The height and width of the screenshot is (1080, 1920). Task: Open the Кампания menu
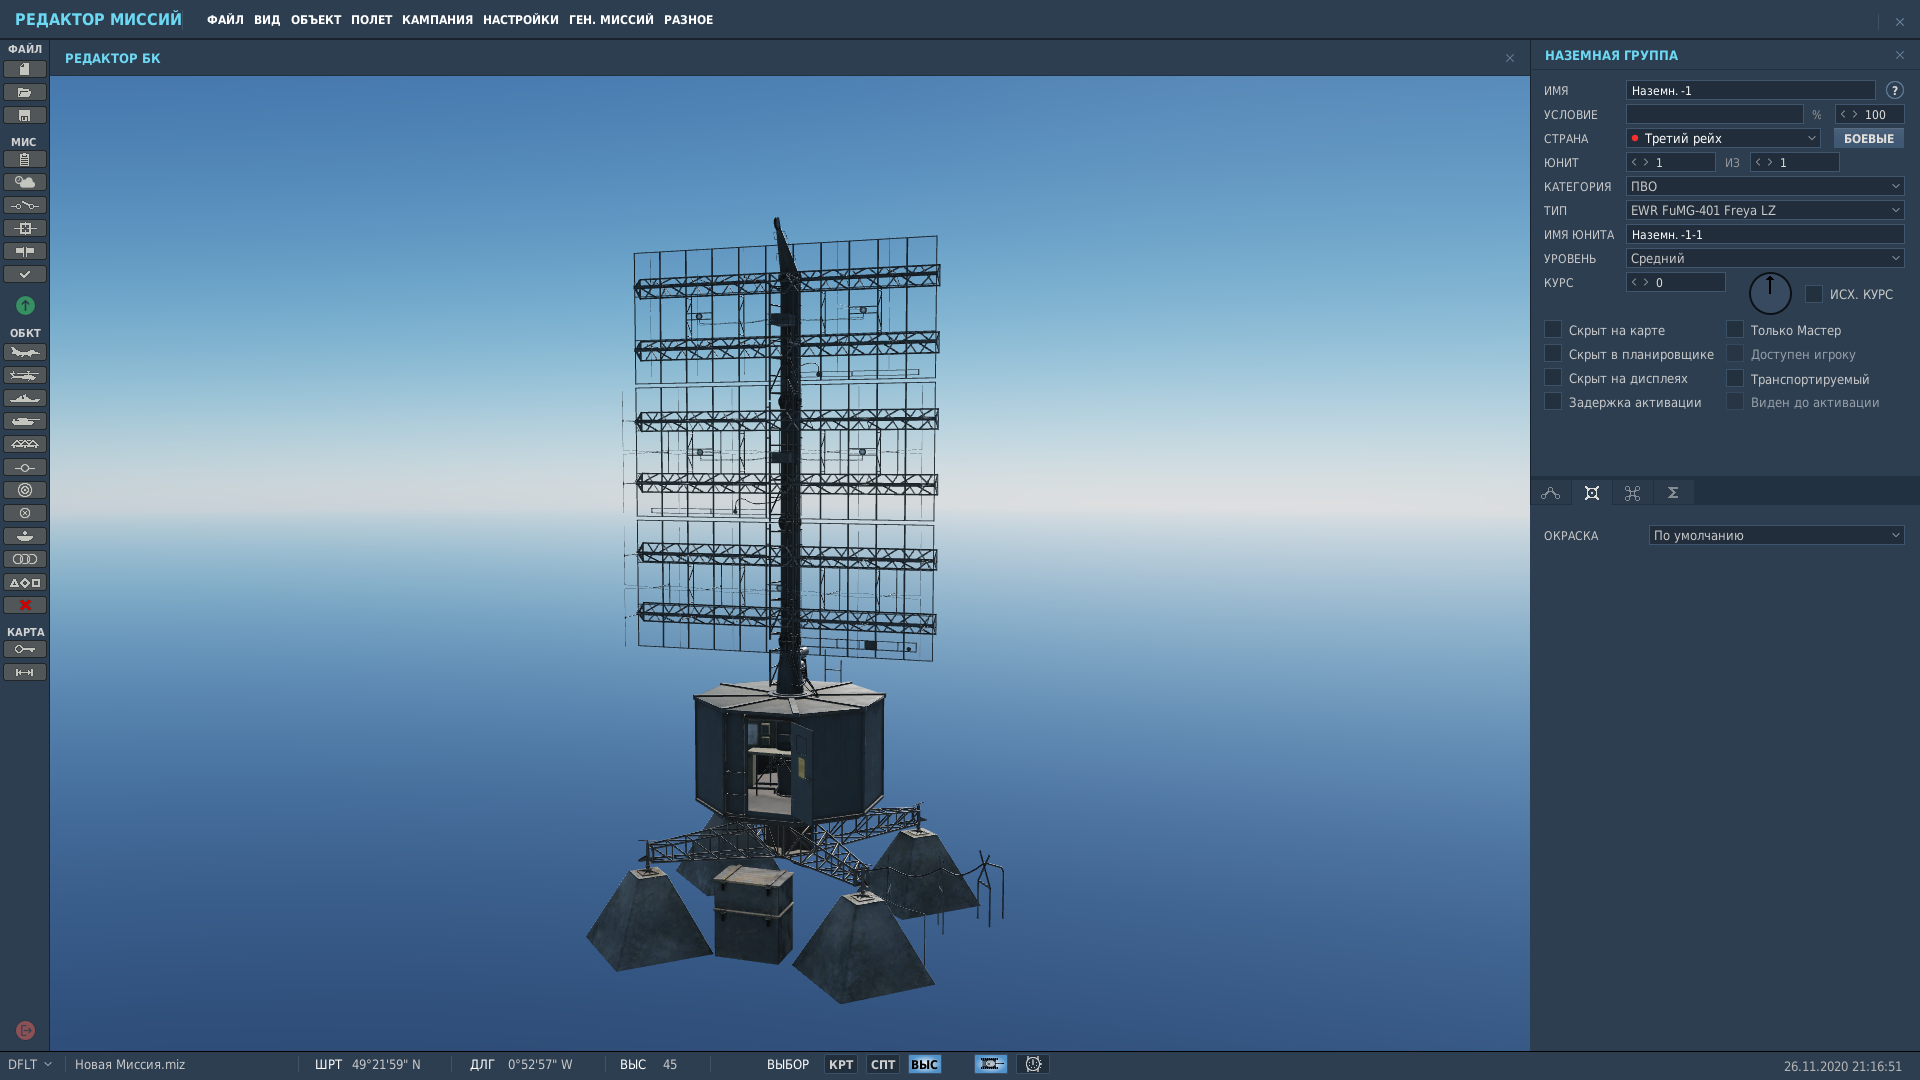(437, 20)
